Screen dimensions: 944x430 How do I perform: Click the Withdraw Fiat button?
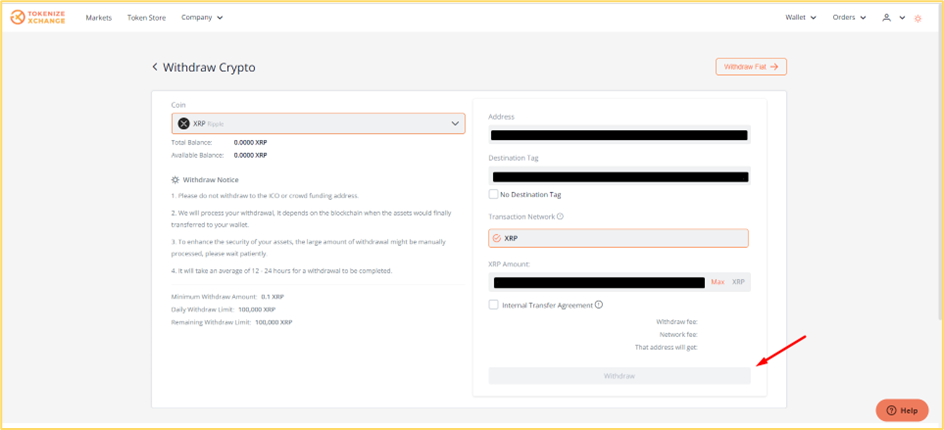[751, 67]
